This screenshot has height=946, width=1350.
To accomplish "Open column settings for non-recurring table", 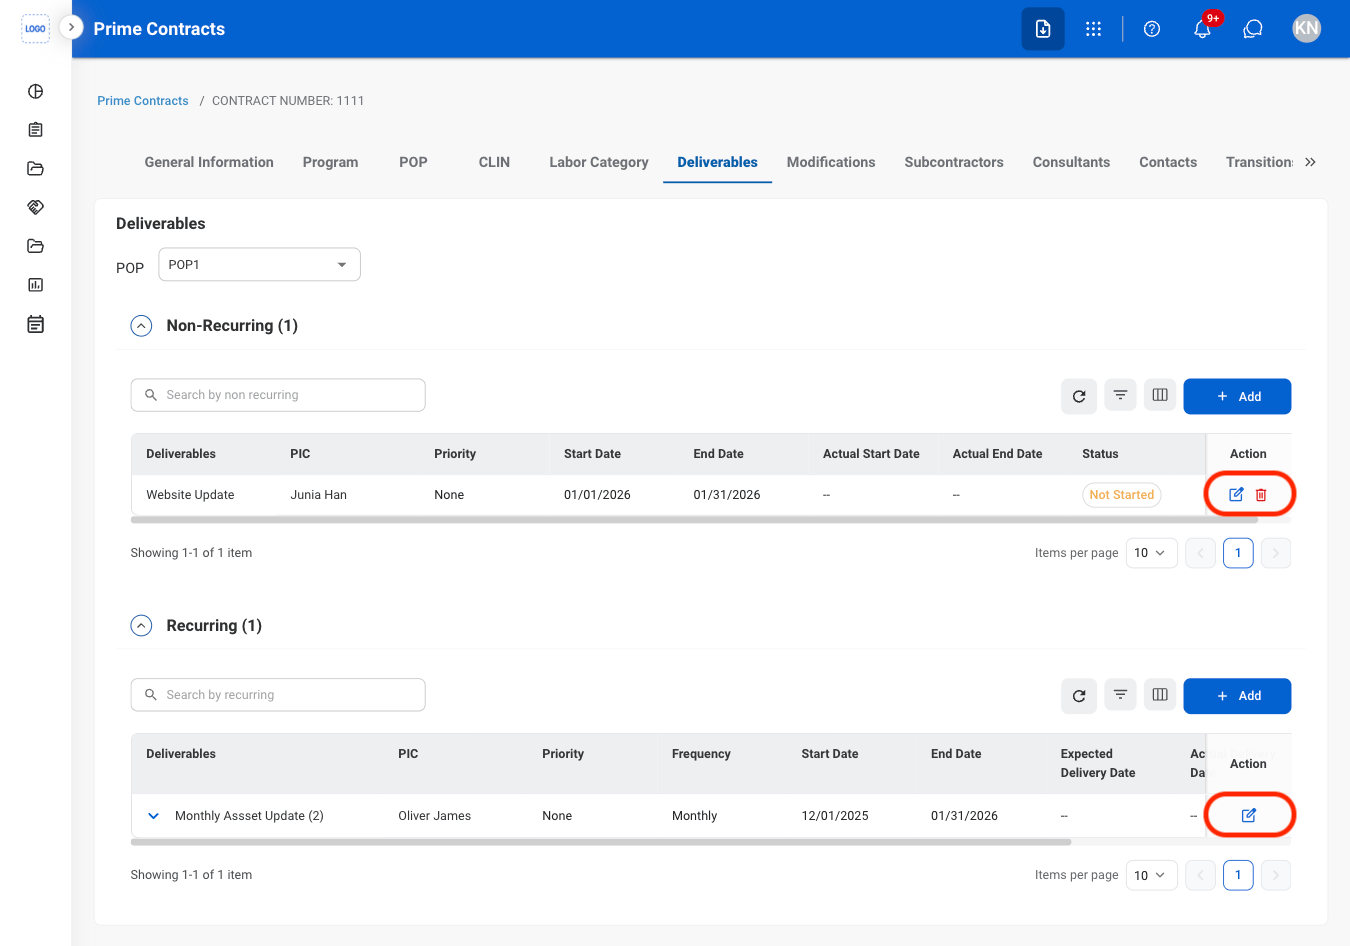I will [1160, 395].
